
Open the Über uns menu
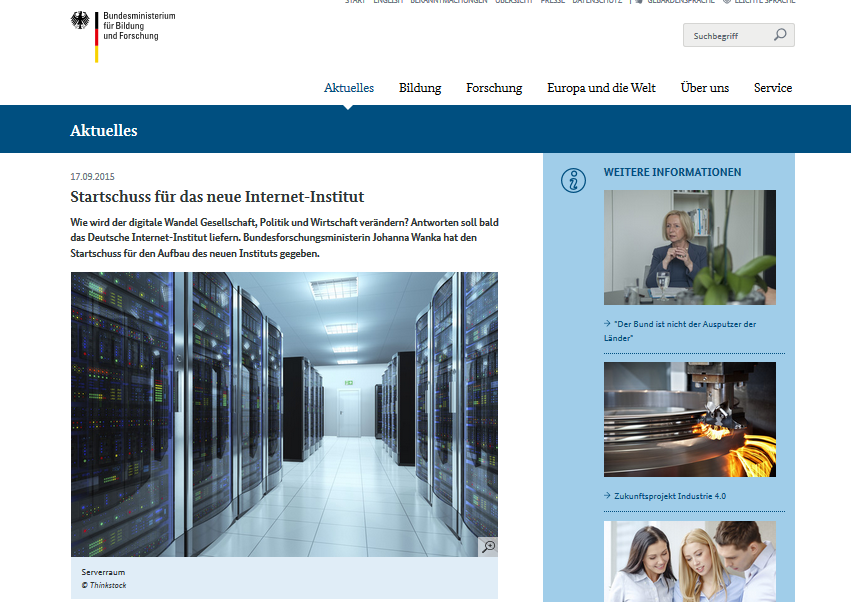705,88
